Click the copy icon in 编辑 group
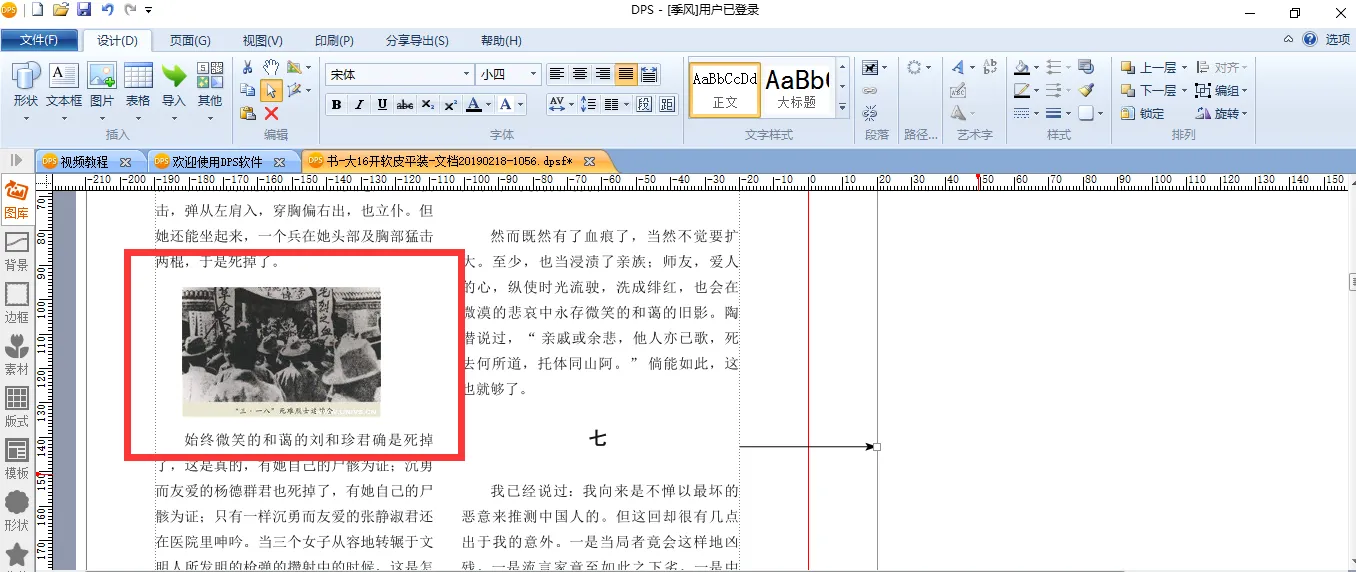The width and height of the screenshot is (1356, 572). 248,90
